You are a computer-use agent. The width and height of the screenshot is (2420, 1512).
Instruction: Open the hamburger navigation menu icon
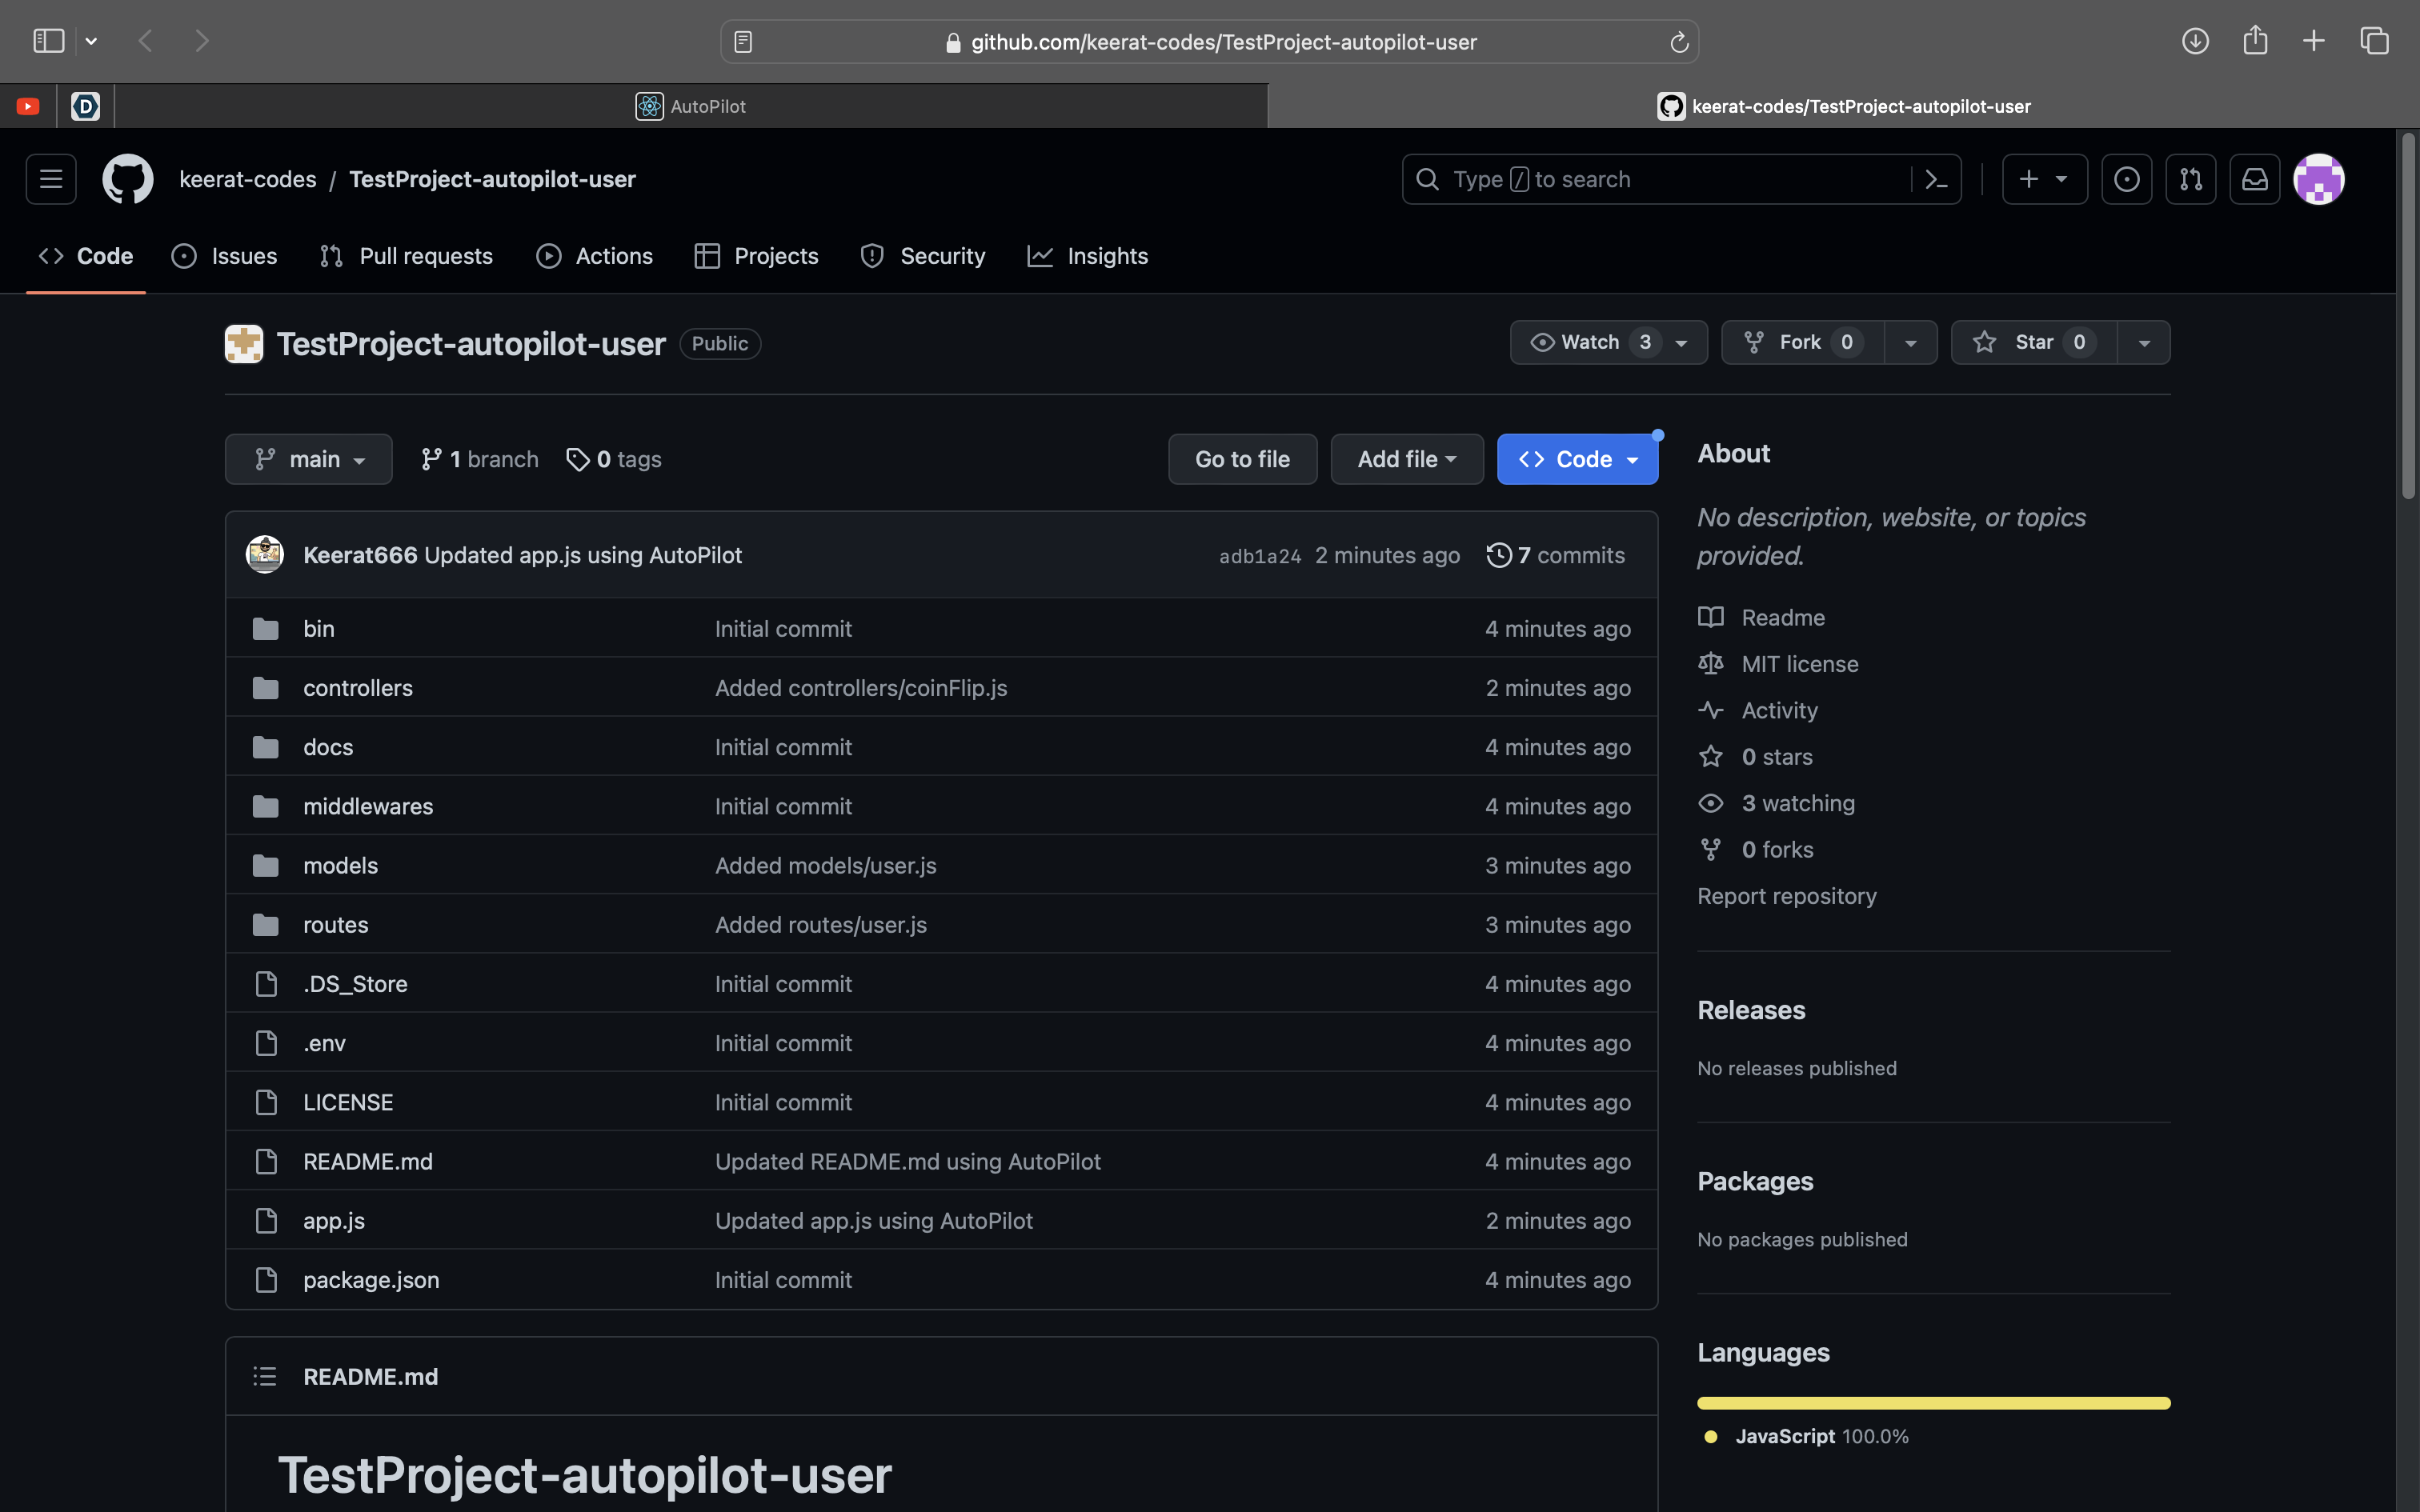(x=51, y=179)
